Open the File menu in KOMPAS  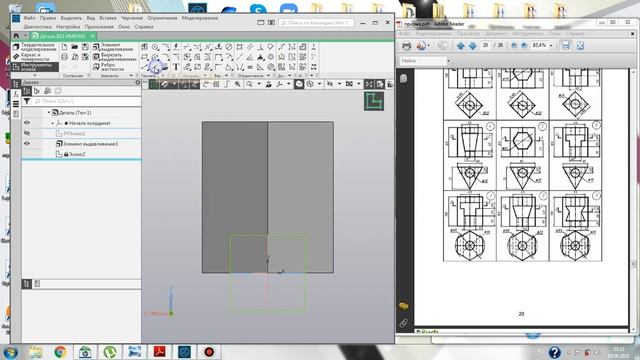[29, 18]
